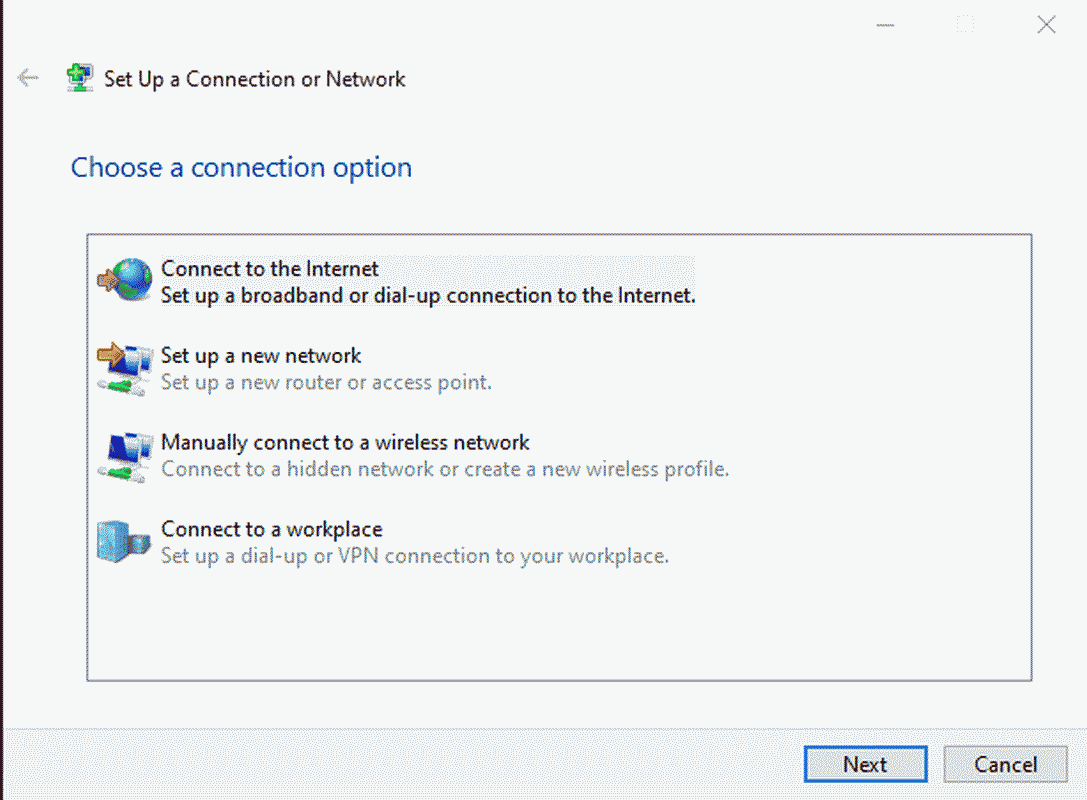The width and height of the screenshot is (1087, 800).
Task: Select Manually connect to a wireless network
Action: (445, 455)
